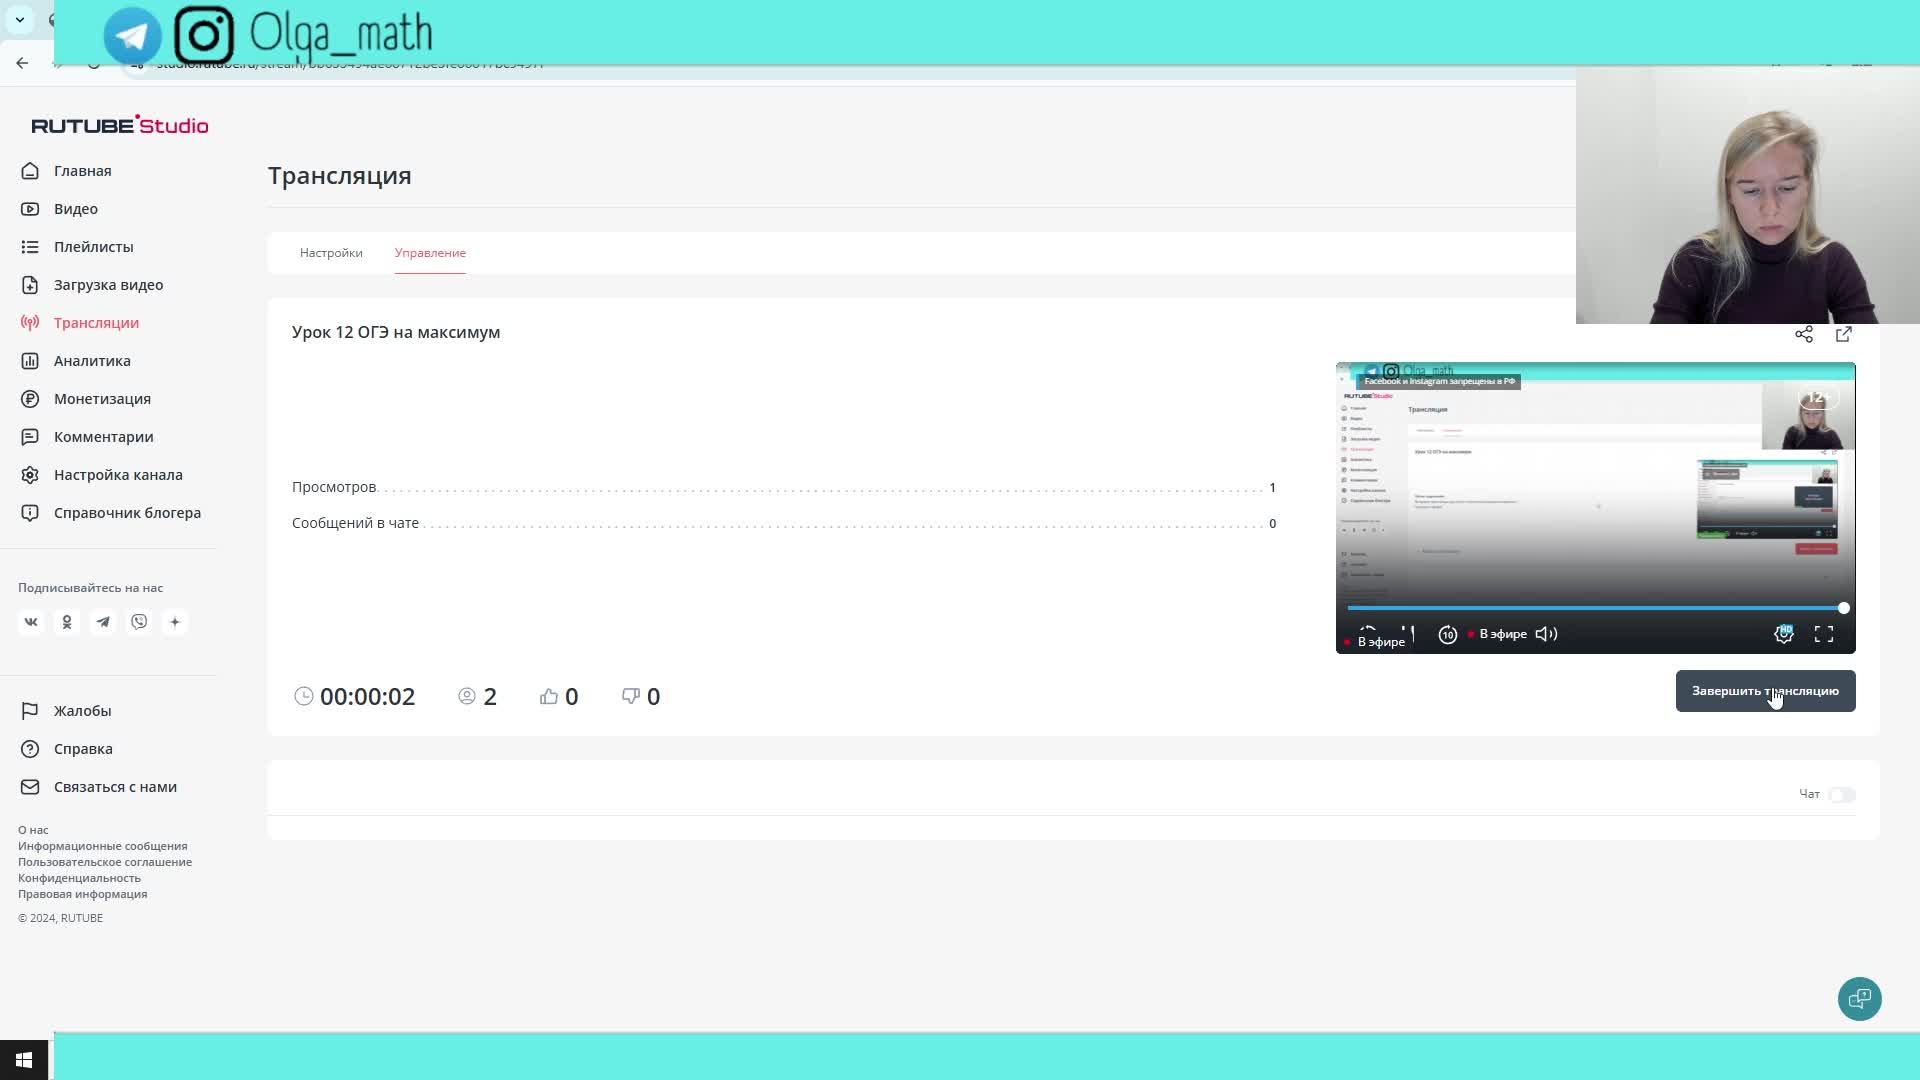
Task: Open Telegram social link in sidebar
Action: click(x=103, y=622)
